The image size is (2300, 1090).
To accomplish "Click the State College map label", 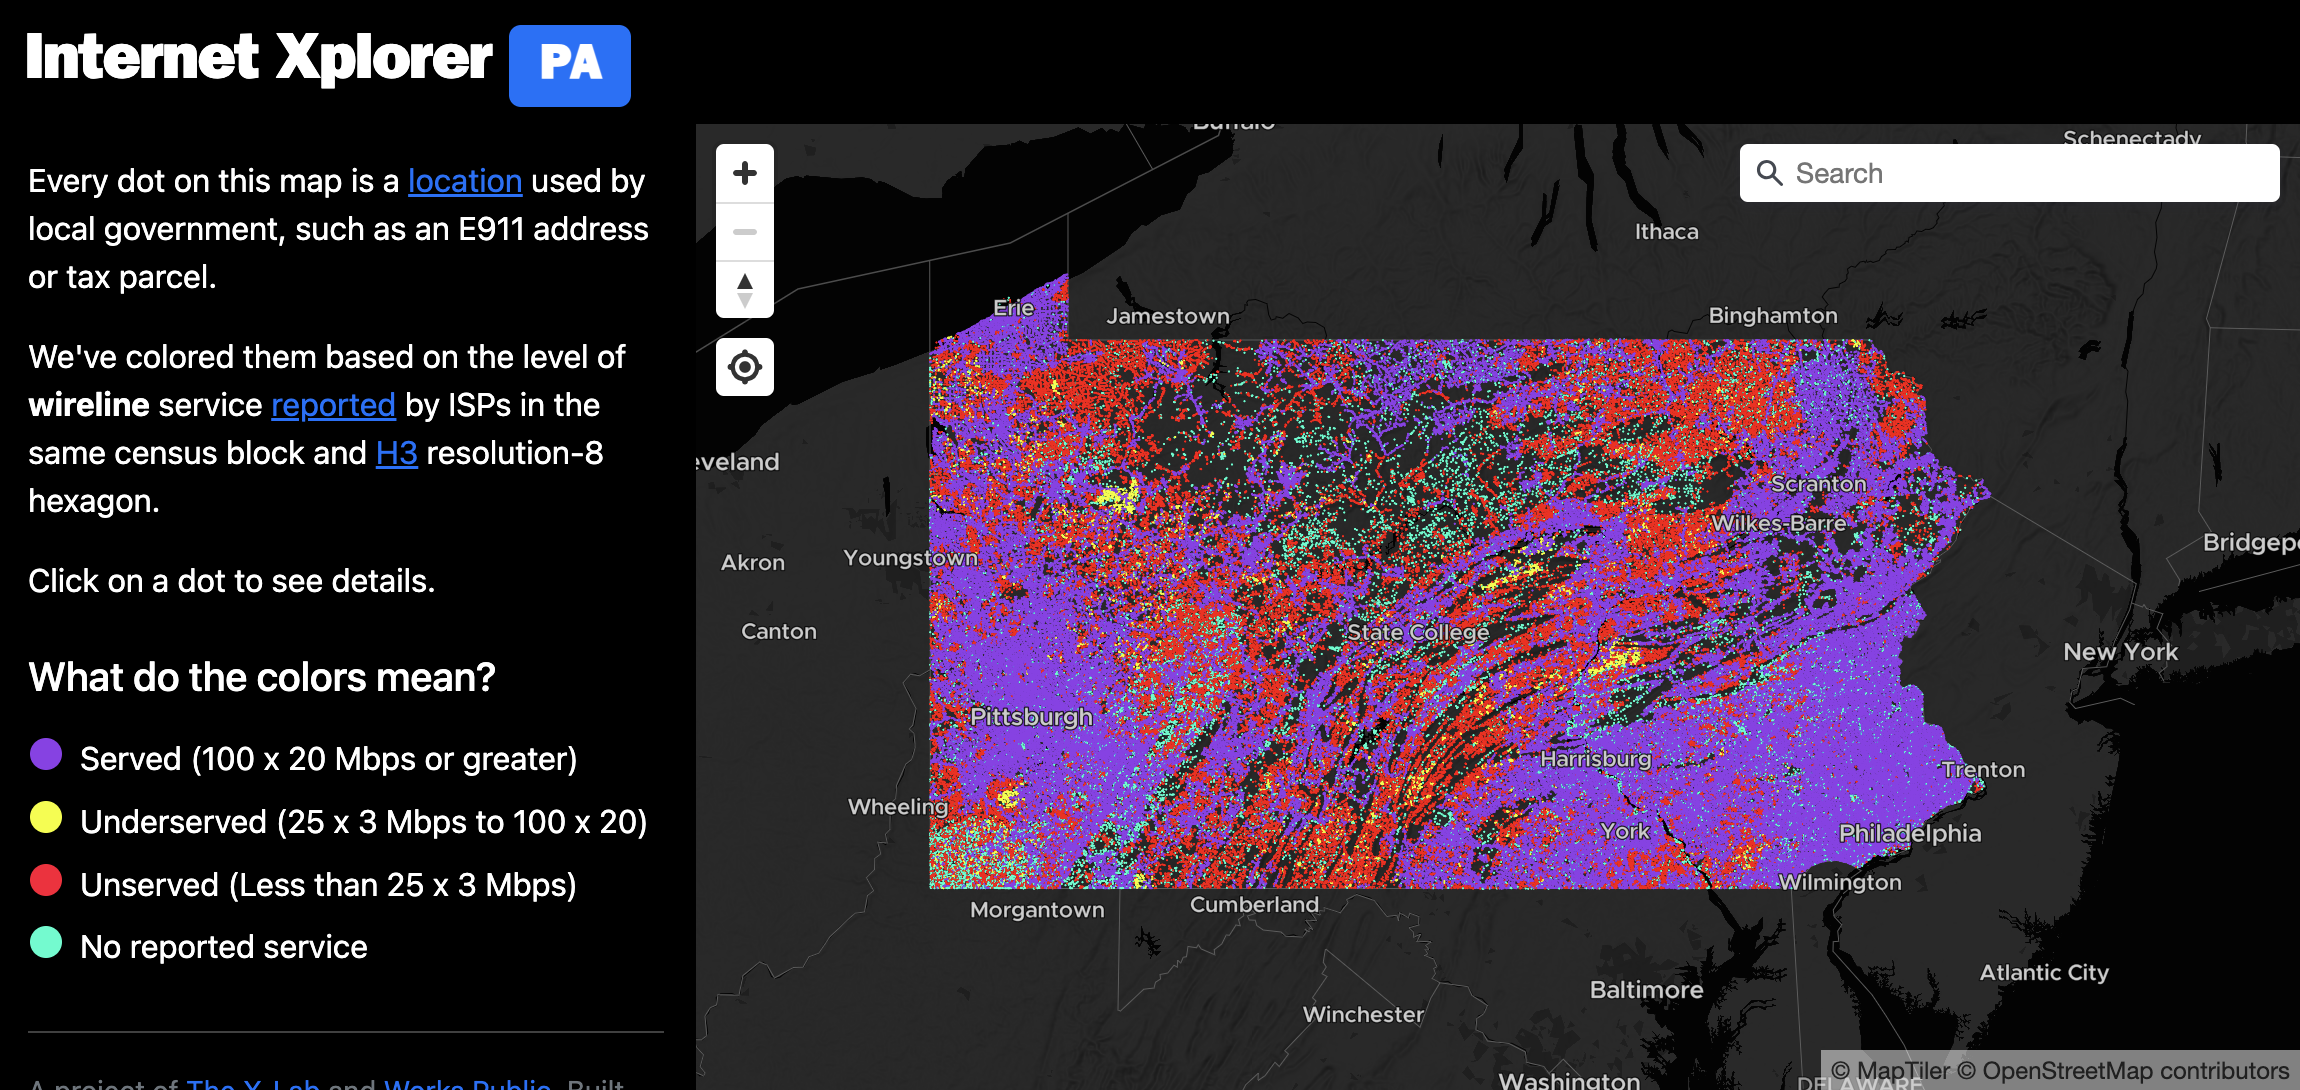I will [x=1417, y=632].
